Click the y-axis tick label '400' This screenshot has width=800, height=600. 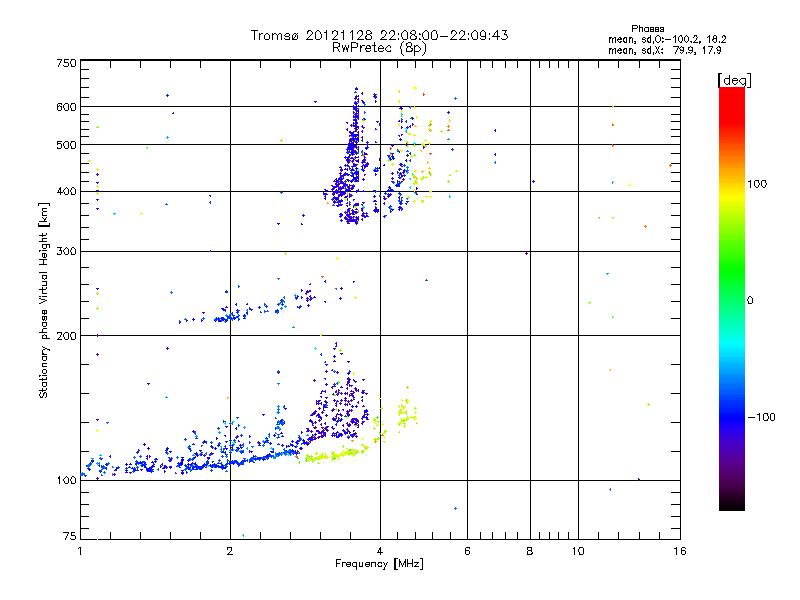coord(66,191)
